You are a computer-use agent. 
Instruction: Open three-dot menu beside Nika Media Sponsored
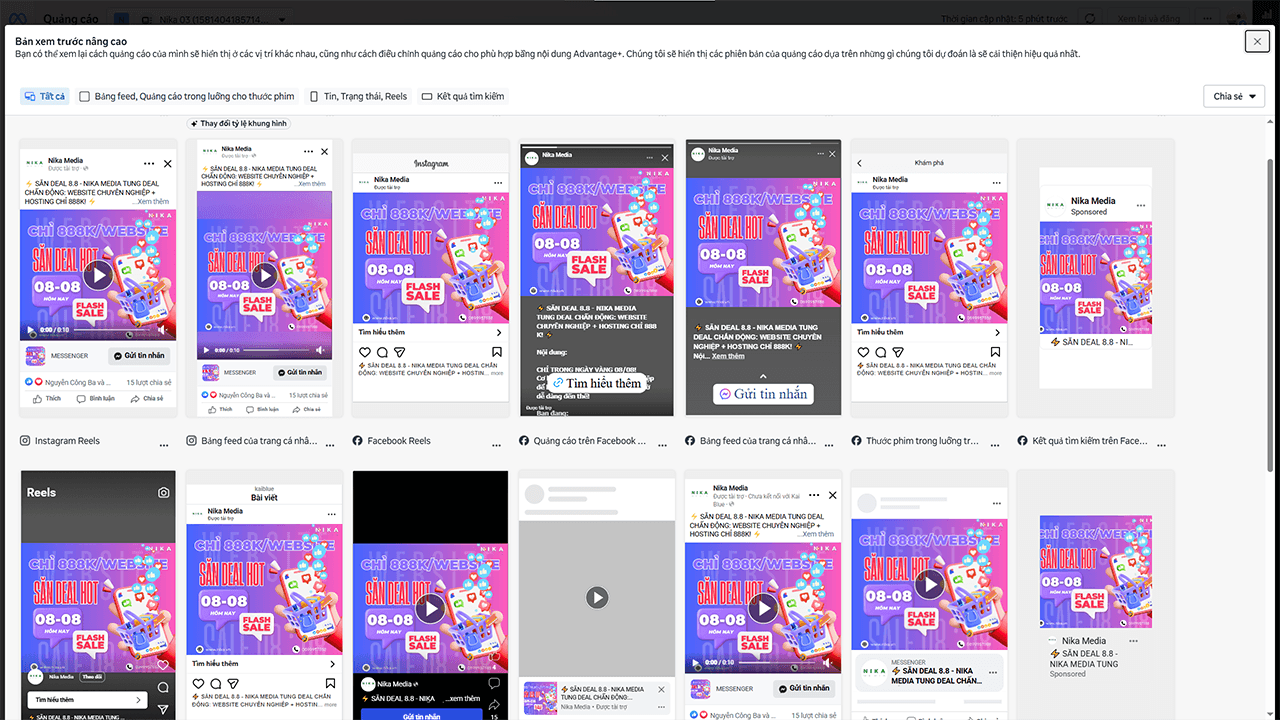(x=1141, y=205)
